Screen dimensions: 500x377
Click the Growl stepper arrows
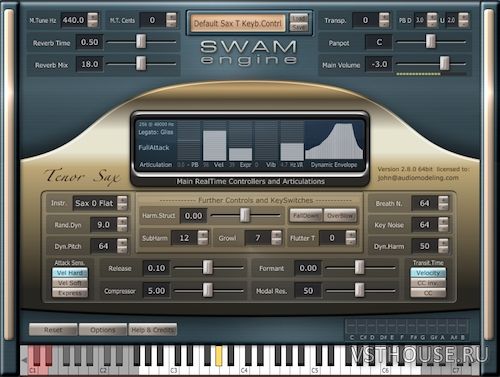276,238
